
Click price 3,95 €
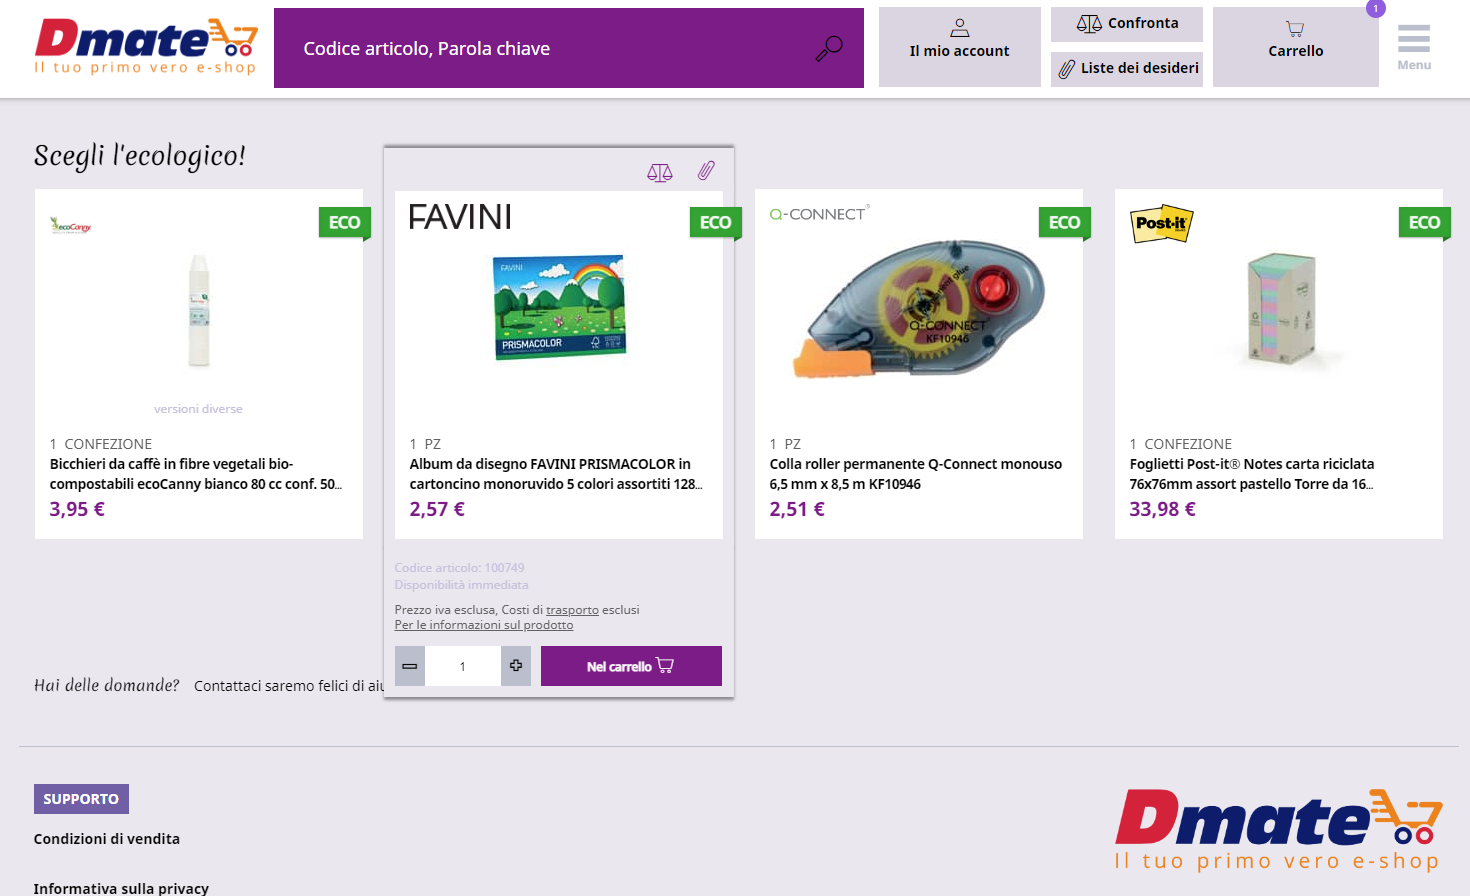77,509
